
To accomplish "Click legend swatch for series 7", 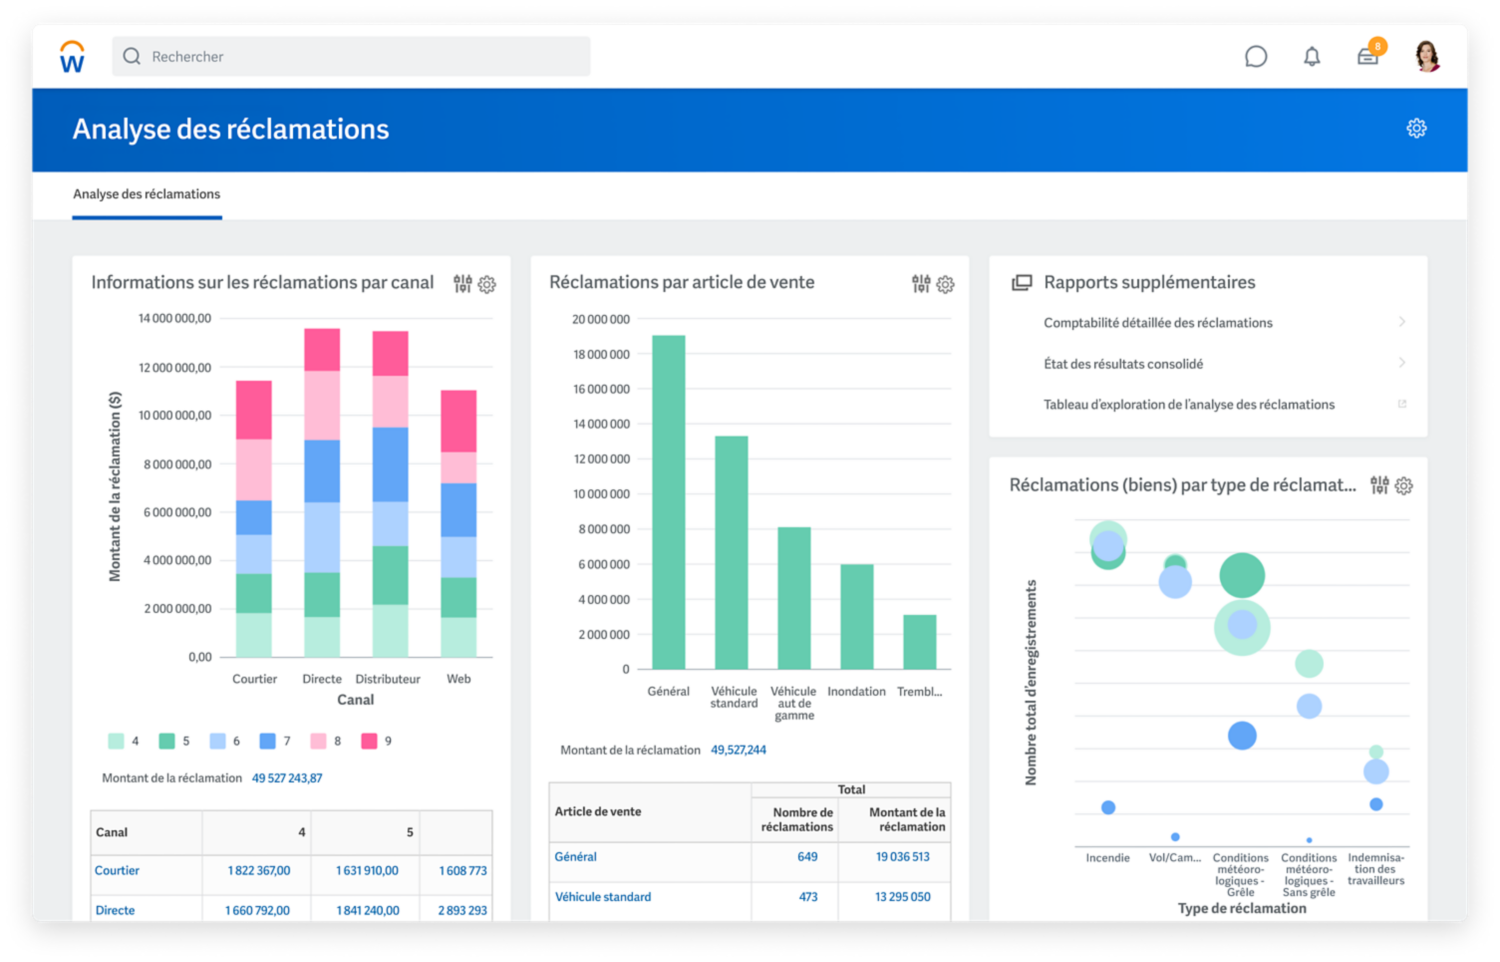I will (267, 741).
